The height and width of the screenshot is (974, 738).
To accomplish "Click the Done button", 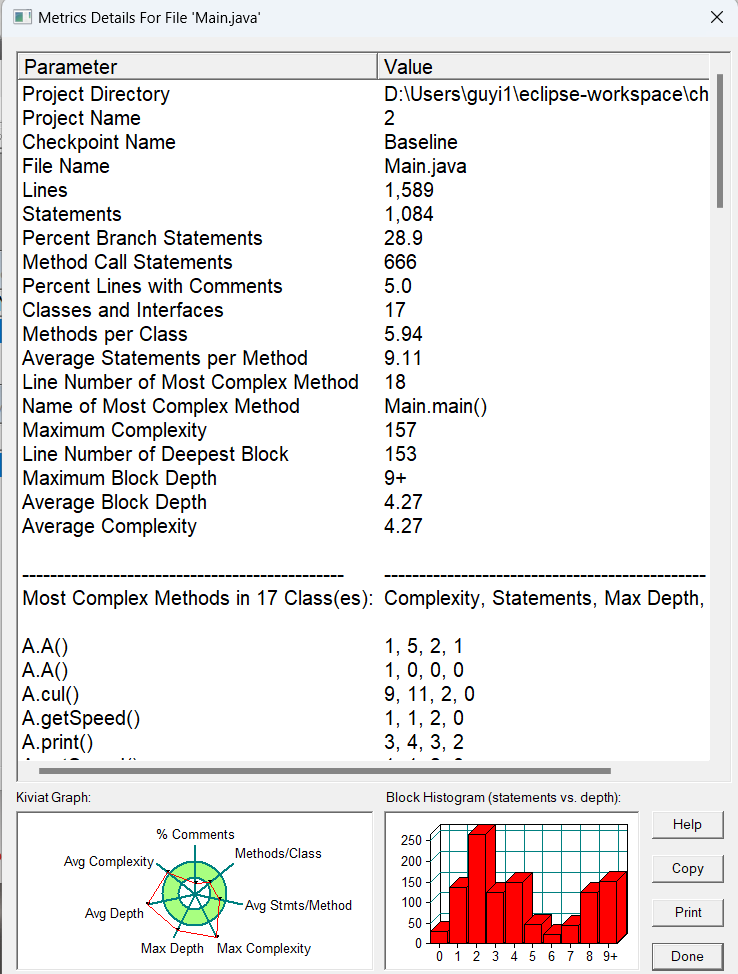I will (x=687, y=956).
